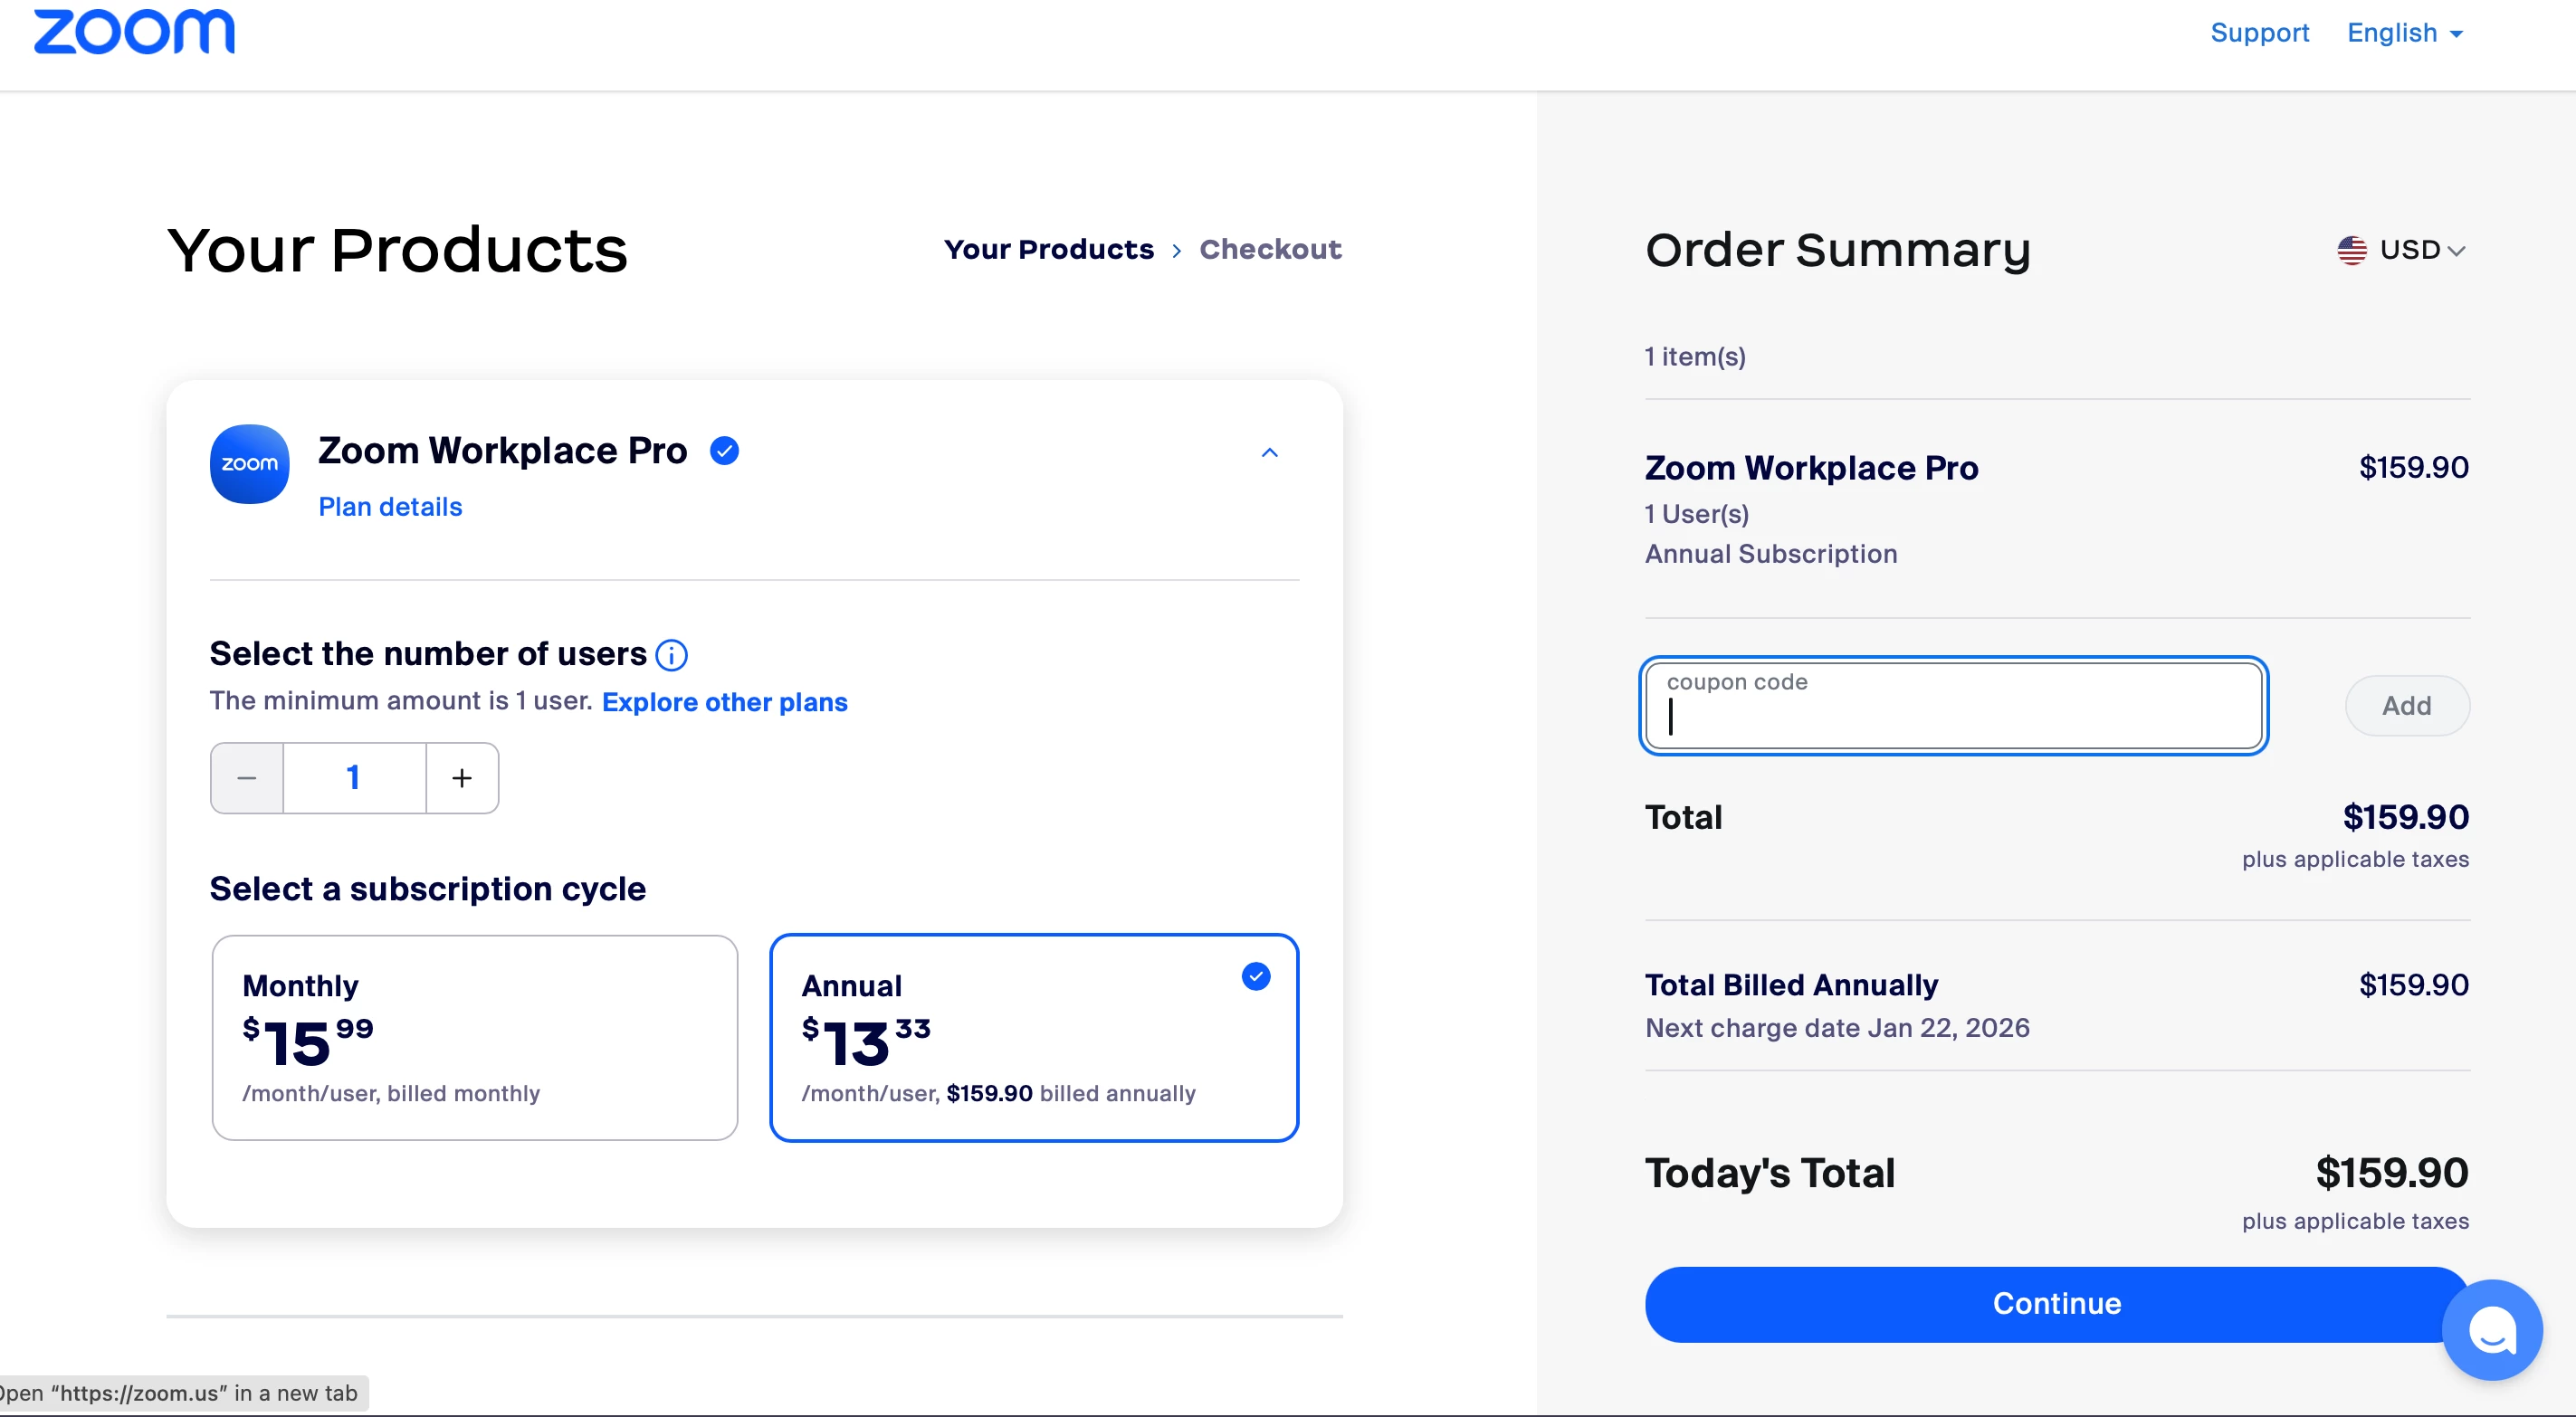Increase user count with plus button

pos(462,778)
